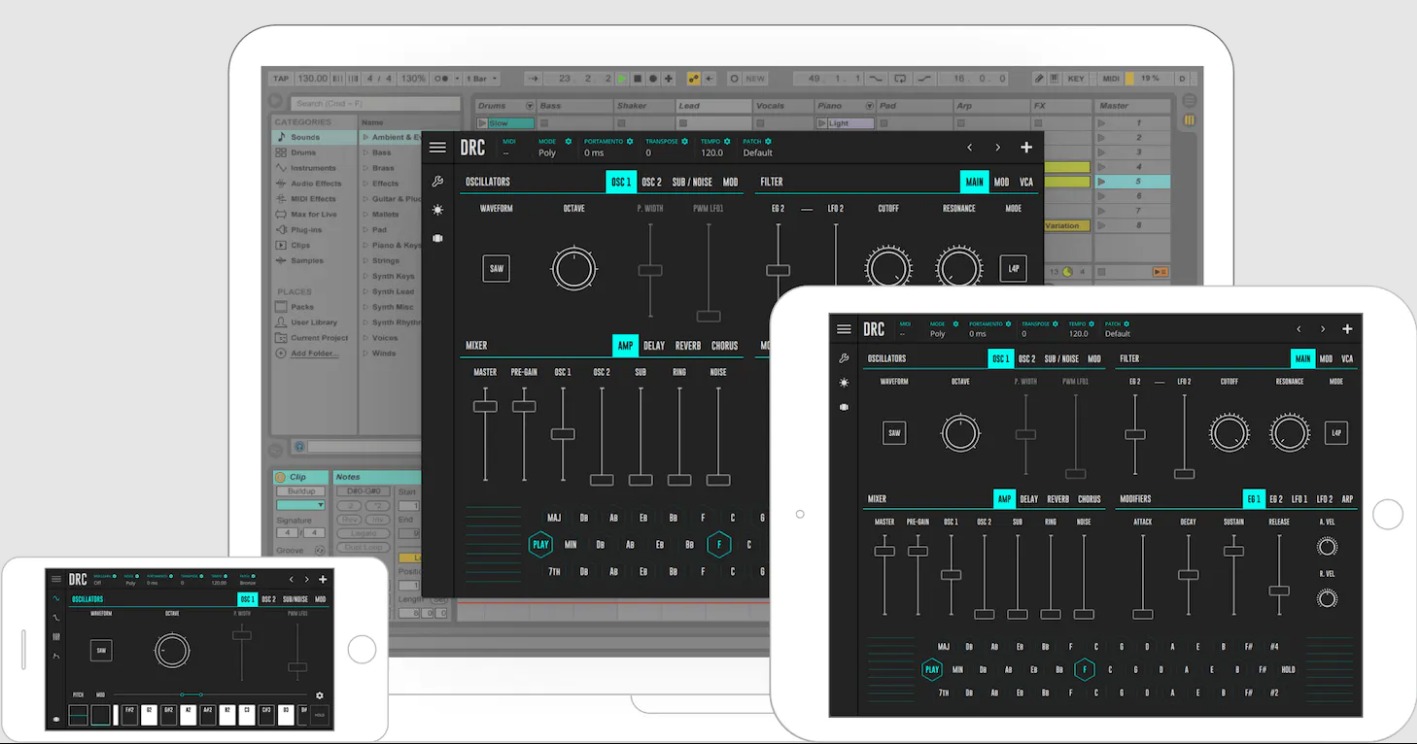Click the TAP tempo button in Ableton
Screen dimensions: 1417x744
[281, 78]
